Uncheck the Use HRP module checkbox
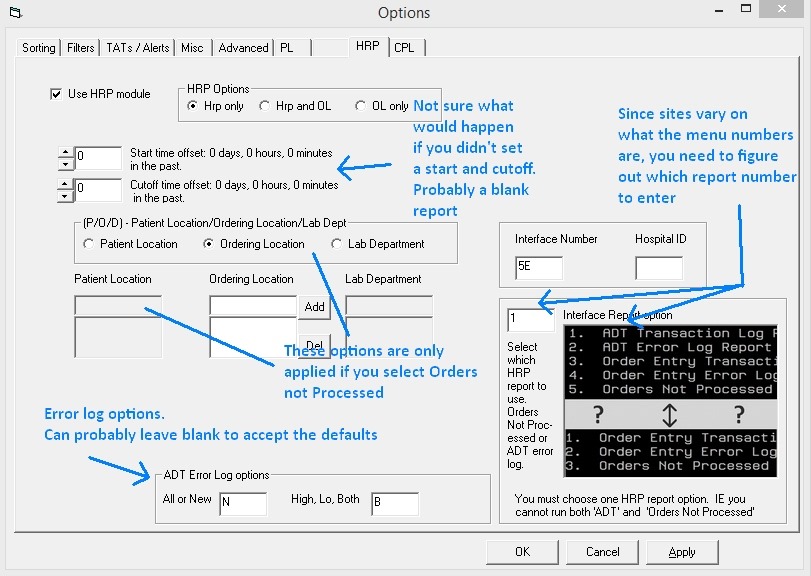Image resolution: width=811 pixels, height=576 pixels. click(x=56, y=94)
